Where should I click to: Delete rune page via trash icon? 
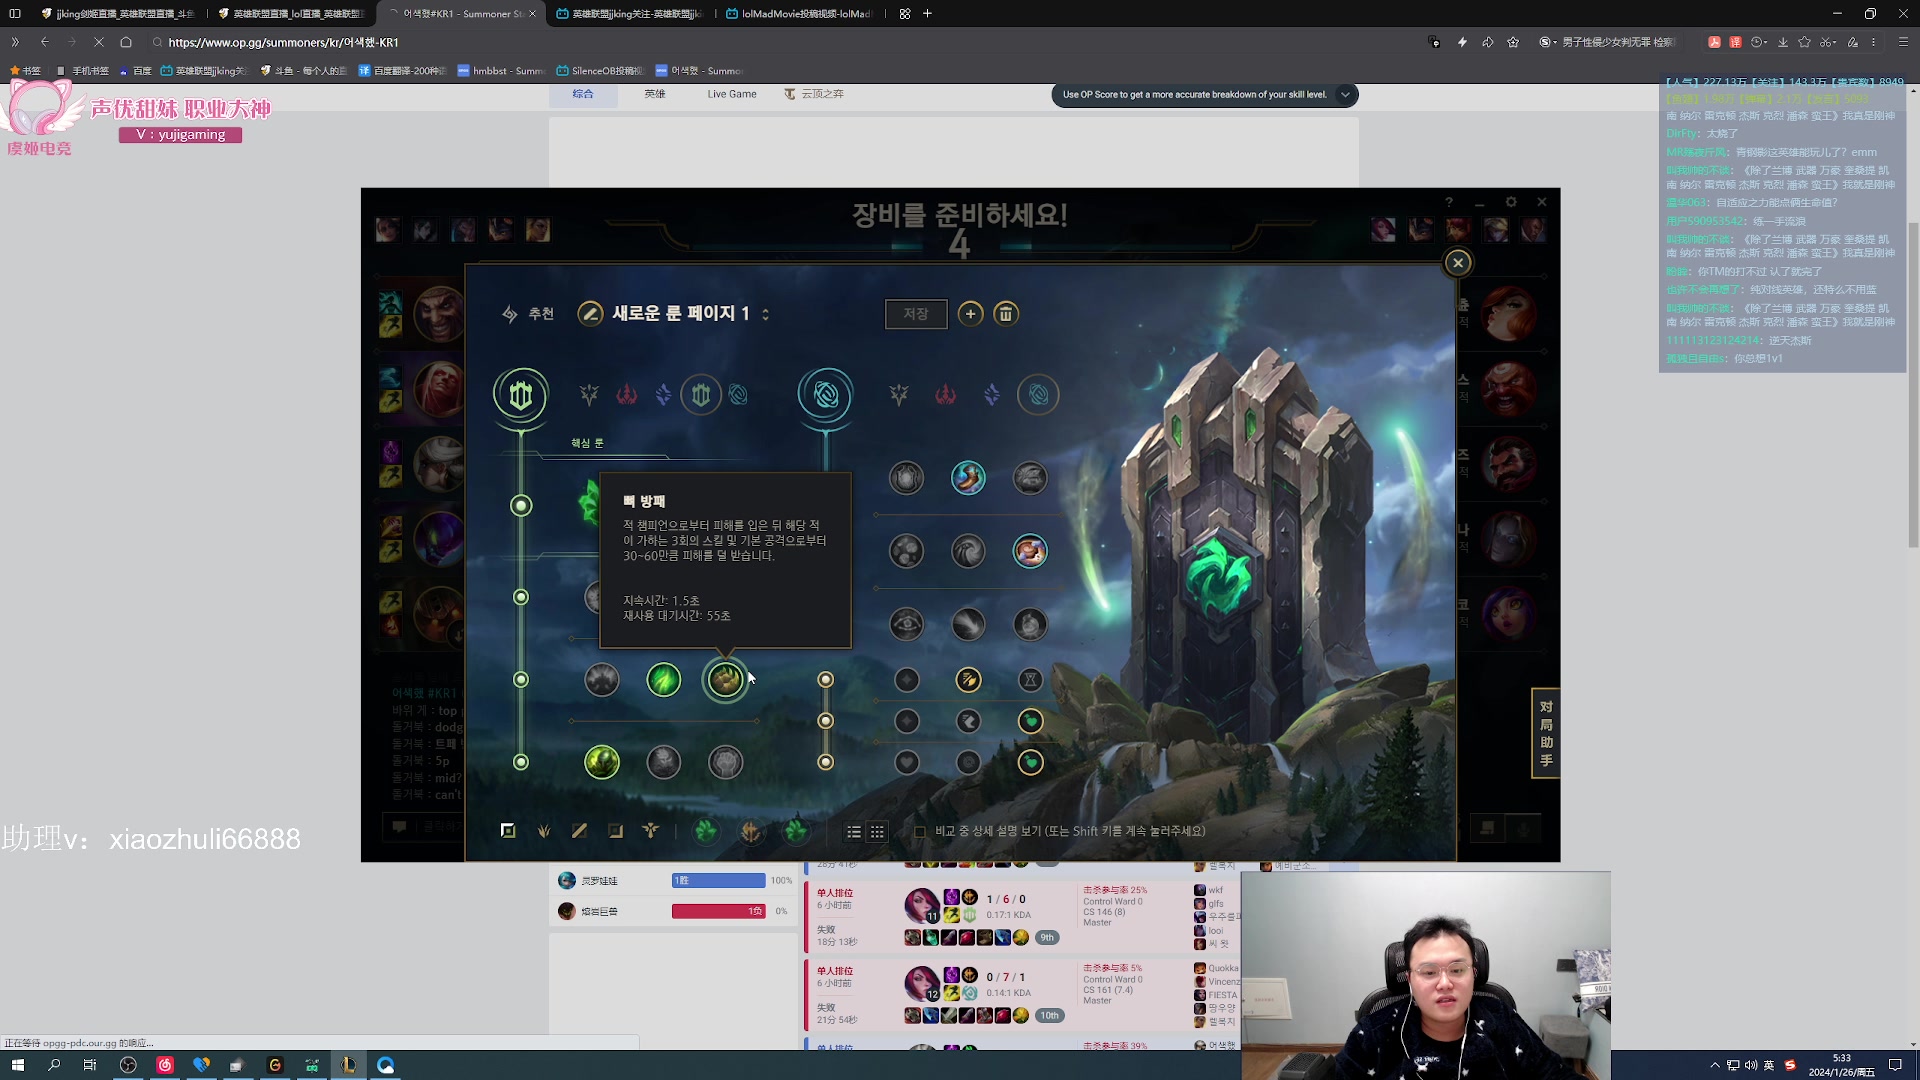1006,314
